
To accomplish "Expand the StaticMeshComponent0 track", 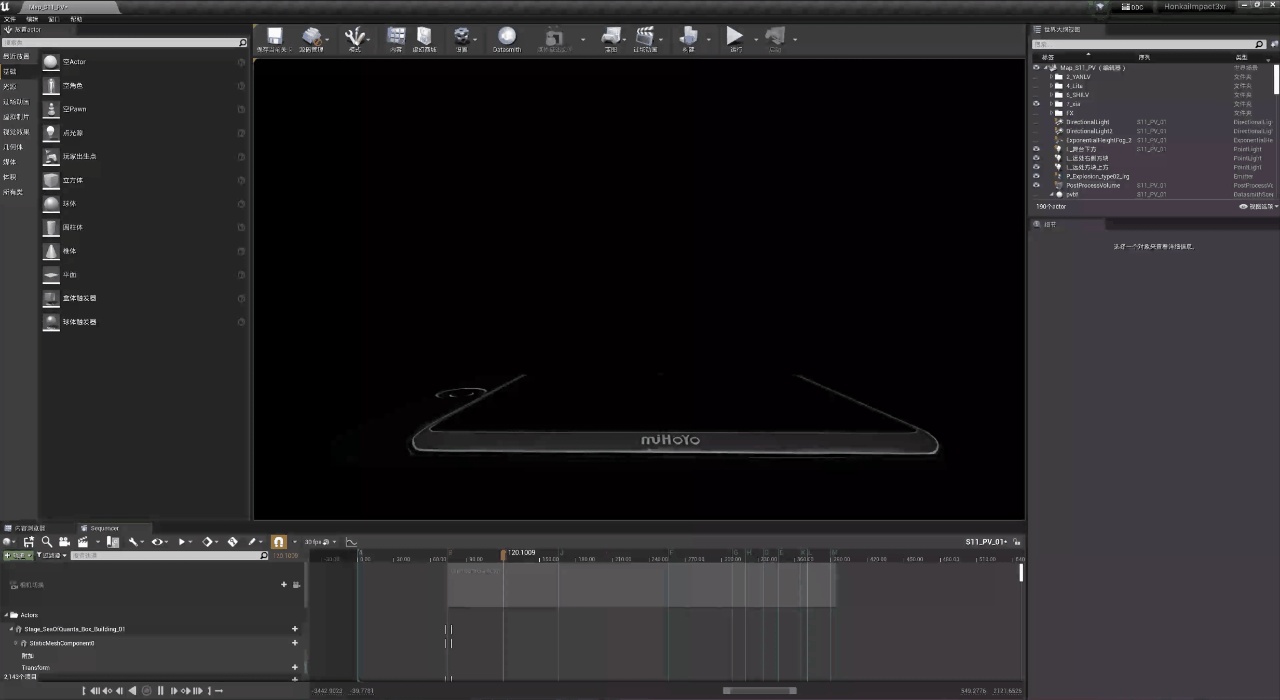I will coord(16,643).
